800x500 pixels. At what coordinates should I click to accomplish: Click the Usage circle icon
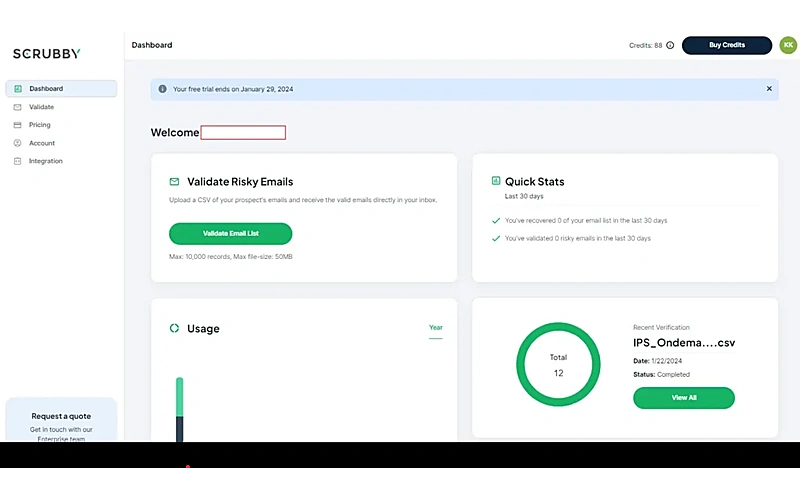174,328
